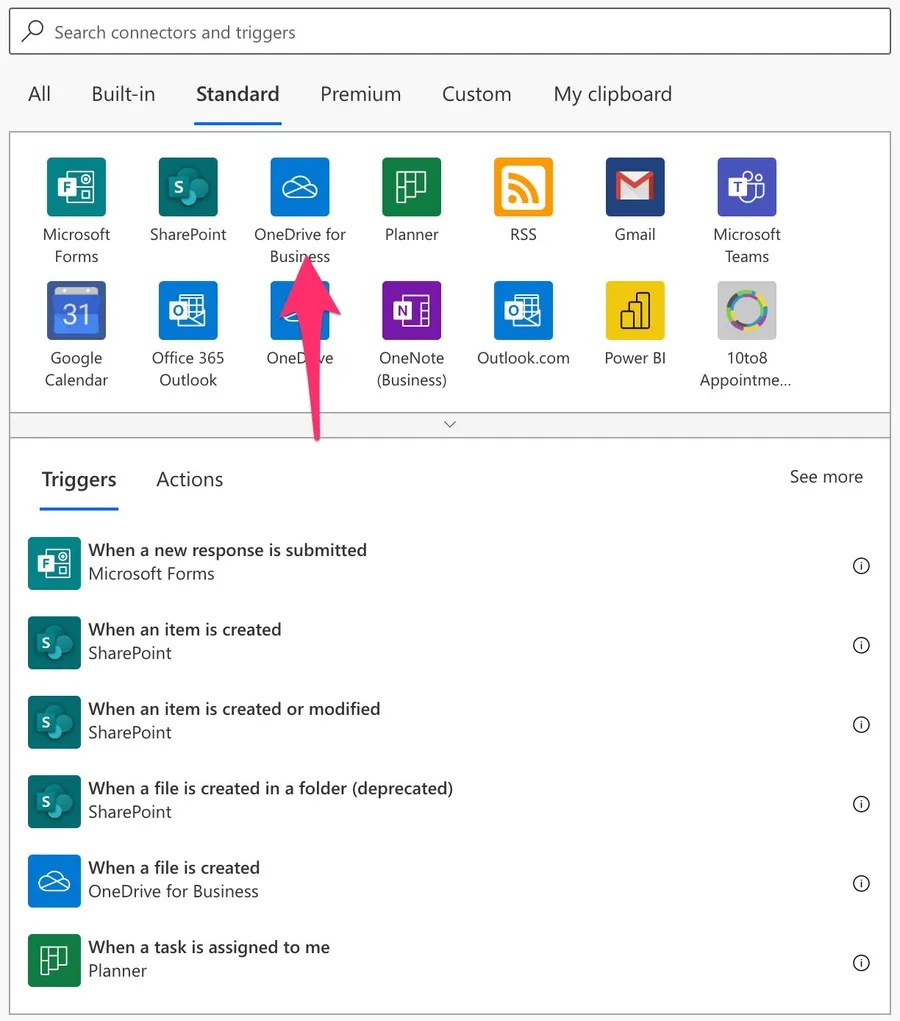Open the Microsoft Teams connector
Screen dimensions: 900x1021
747,187
